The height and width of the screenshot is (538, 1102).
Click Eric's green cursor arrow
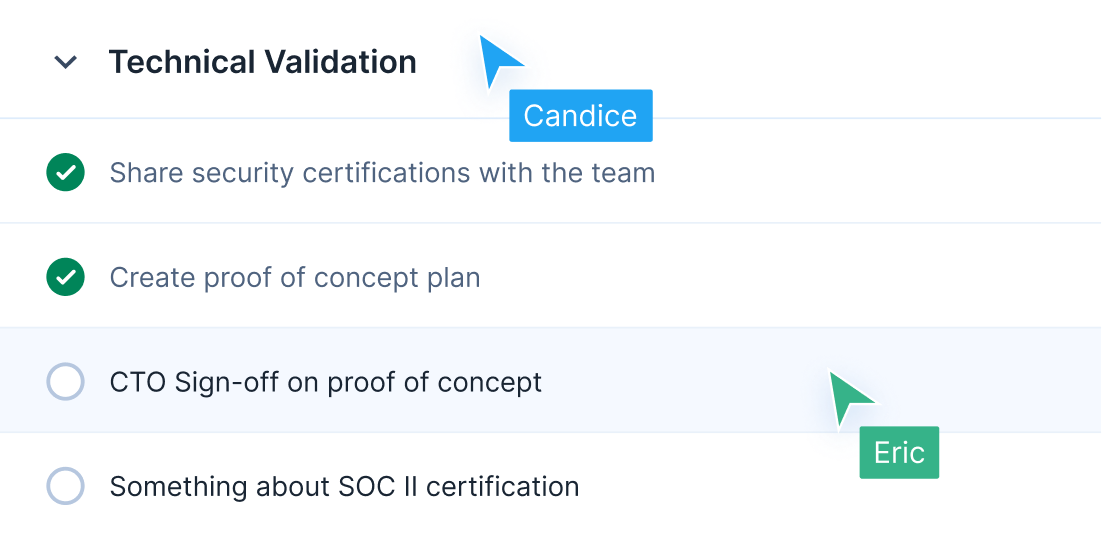click(848, 396)
